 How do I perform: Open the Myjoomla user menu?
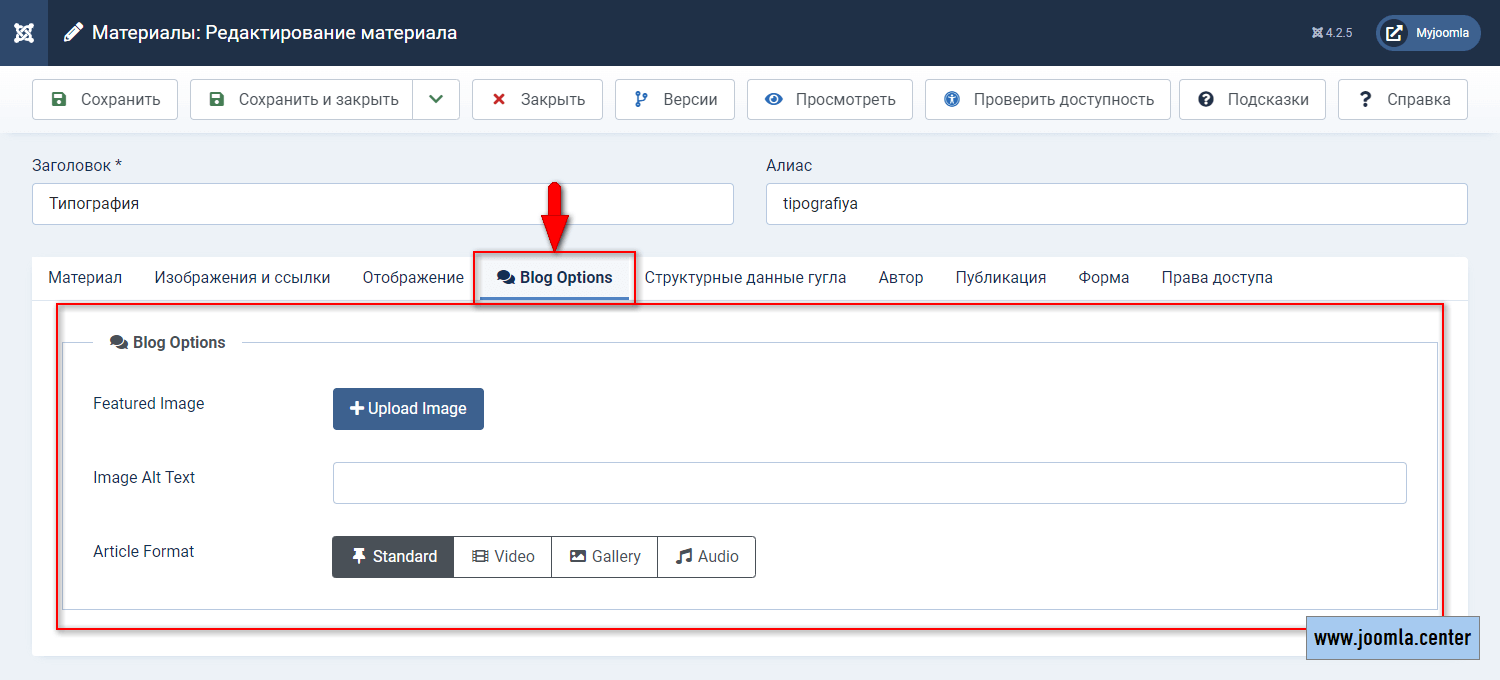1428,33
